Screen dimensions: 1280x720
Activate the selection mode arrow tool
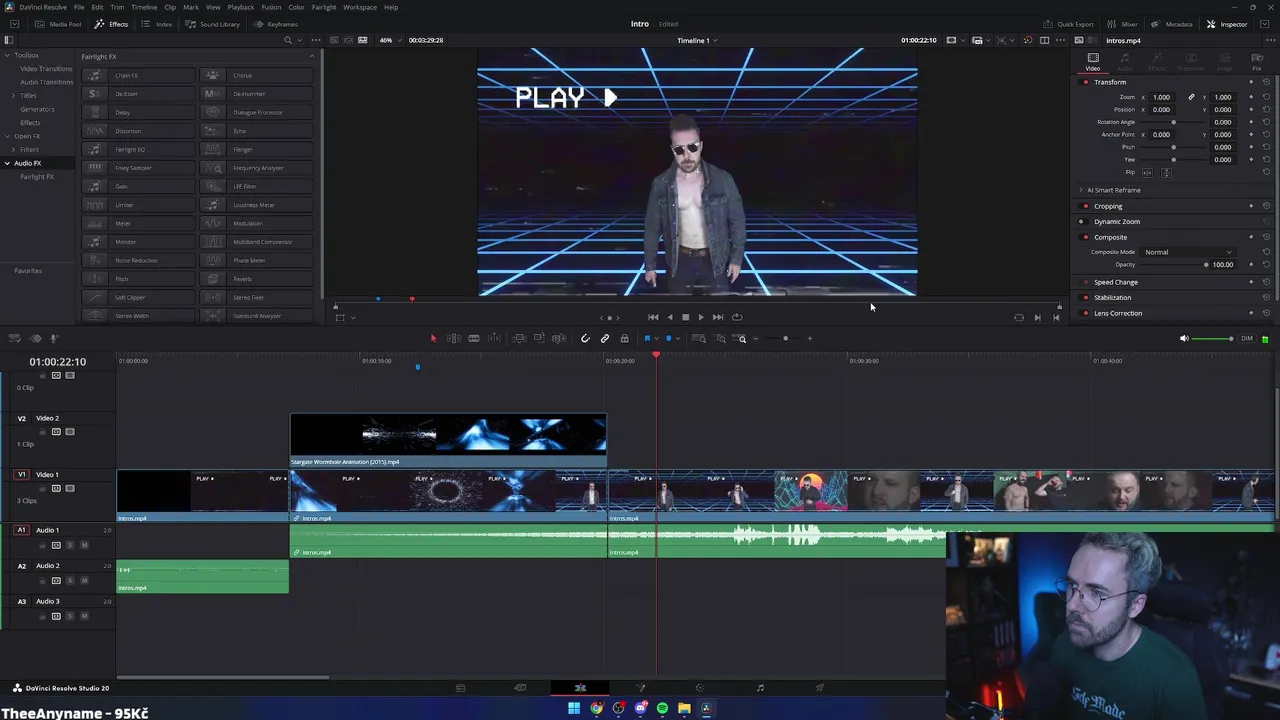pos(433,339)
